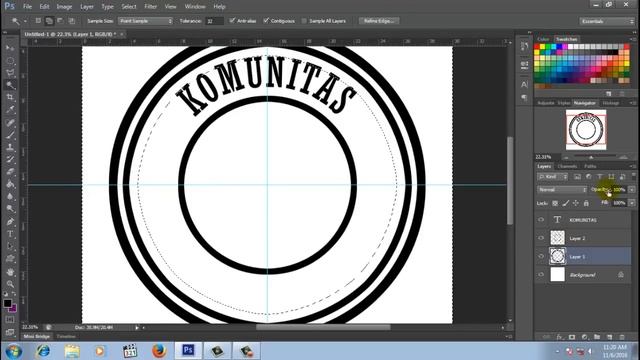This screenshot has width=640, height=360.
Task: Open layer filter Kind dropdown
Action: point(553,177)
